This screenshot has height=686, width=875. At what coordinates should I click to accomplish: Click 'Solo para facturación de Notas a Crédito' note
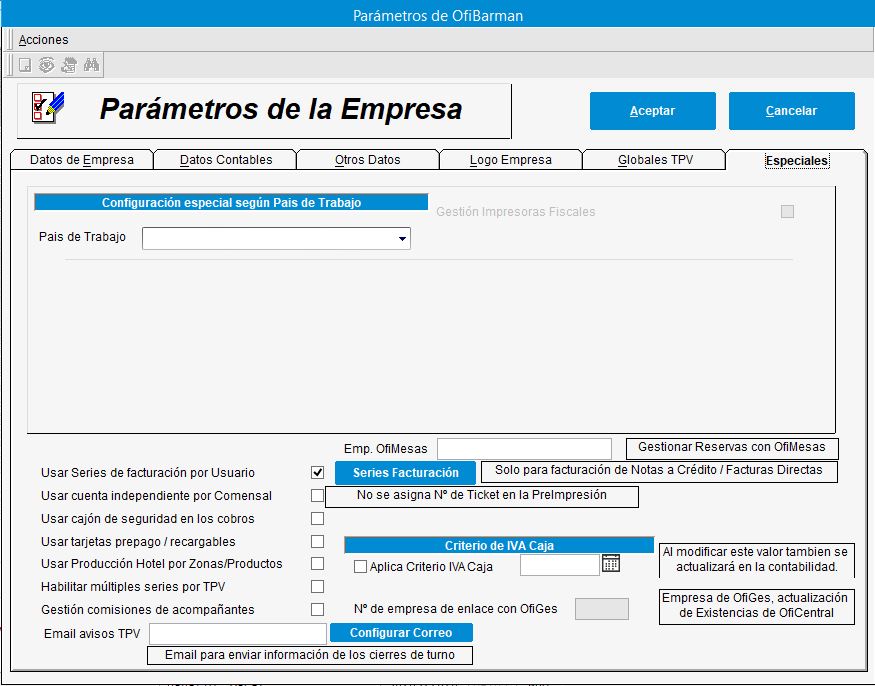658,471
